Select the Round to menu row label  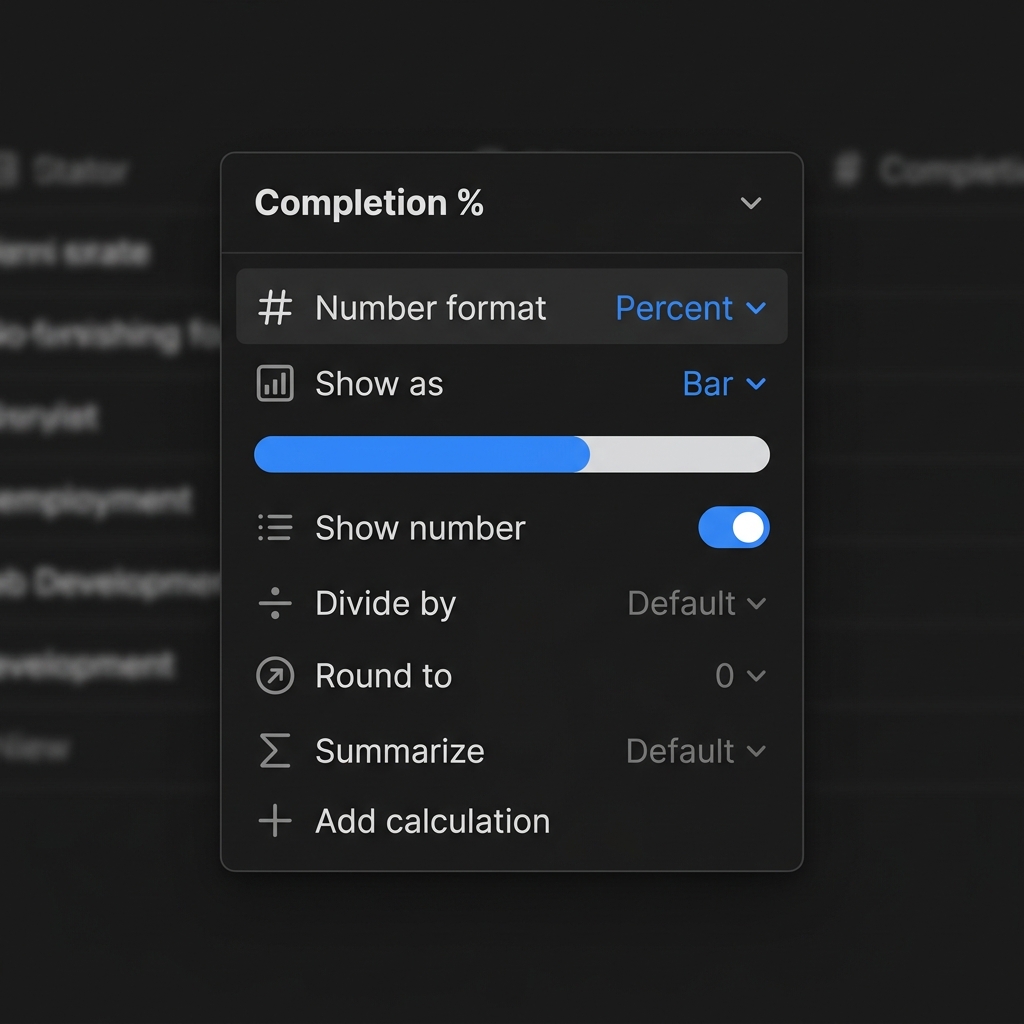[383, 675]
